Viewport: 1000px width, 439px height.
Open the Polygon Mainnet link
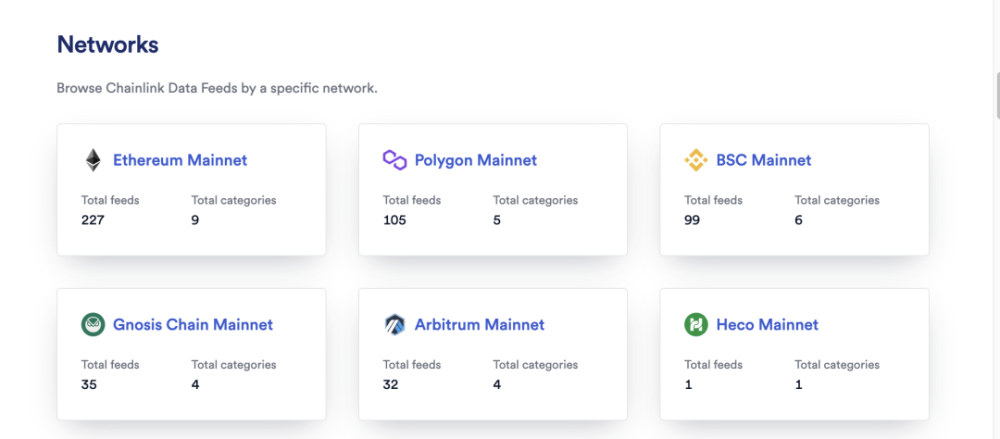click(x=476, y=160)
